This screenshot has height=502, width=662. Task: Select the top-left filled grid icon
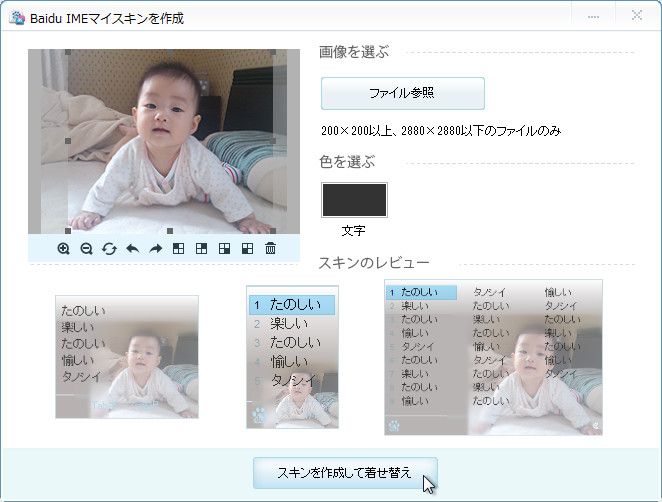pos(179,249)
